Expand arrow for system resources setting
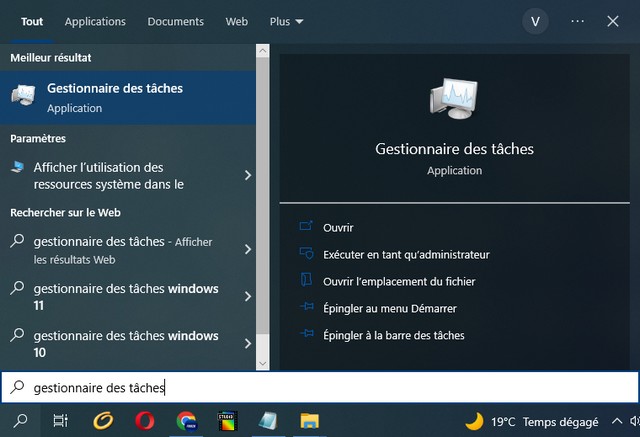The height and width of the screenshot is (437, 640). pos(248,175)
